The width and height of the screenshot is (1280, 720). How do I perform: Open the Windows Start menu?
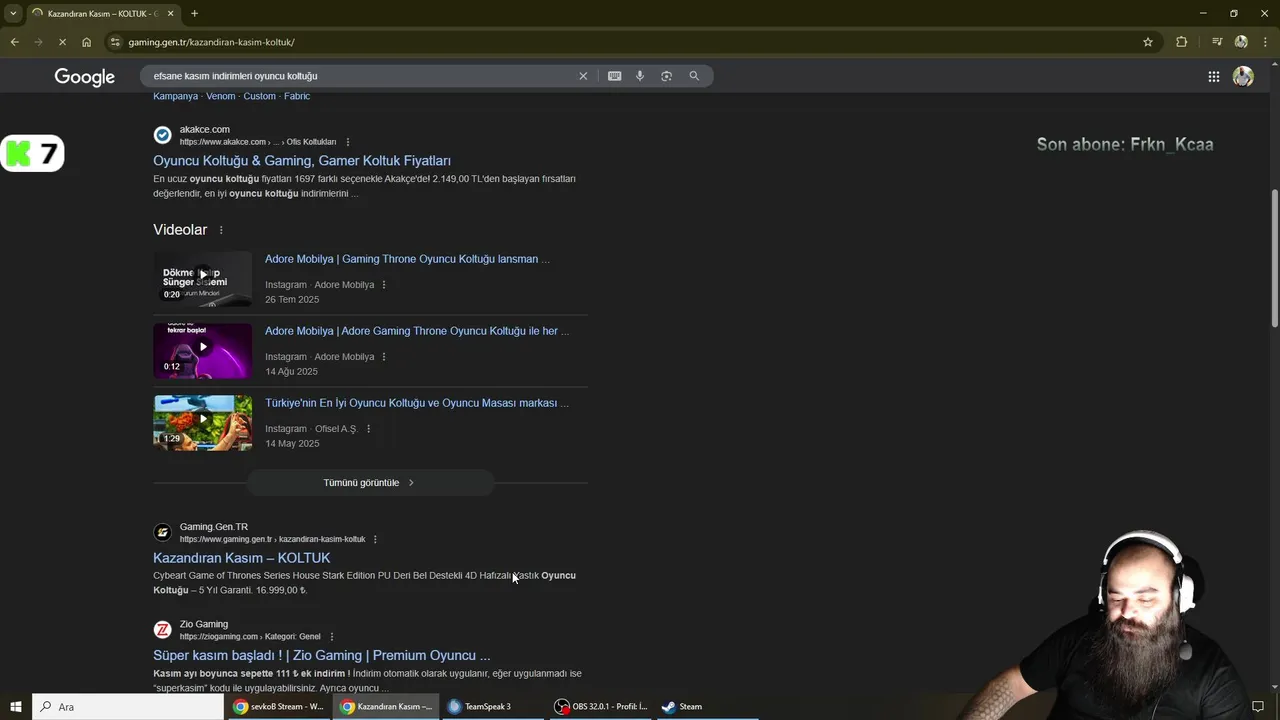click(16, 707)
